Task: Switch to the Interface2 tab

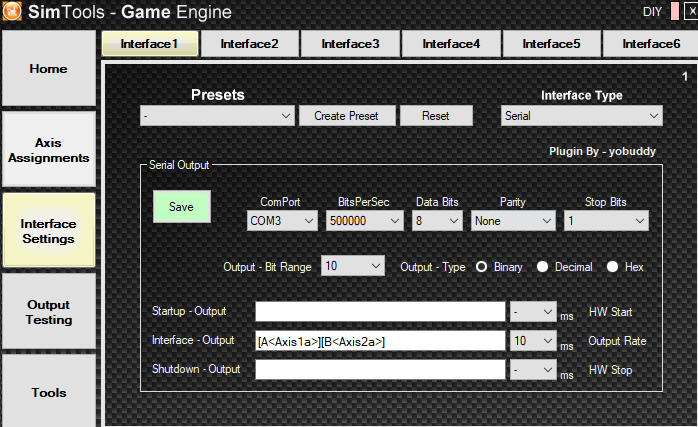Action: 249,44
